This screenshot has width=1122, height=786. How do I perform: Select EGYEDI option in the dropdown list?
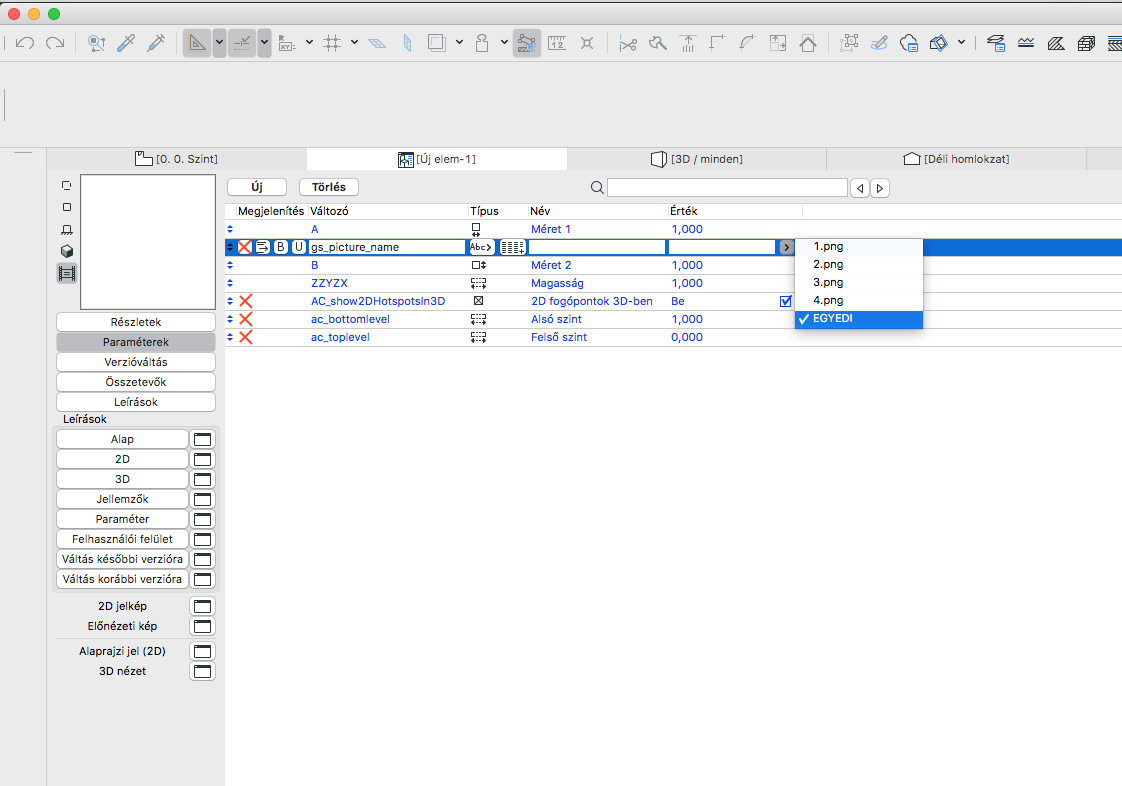(833, 319)
